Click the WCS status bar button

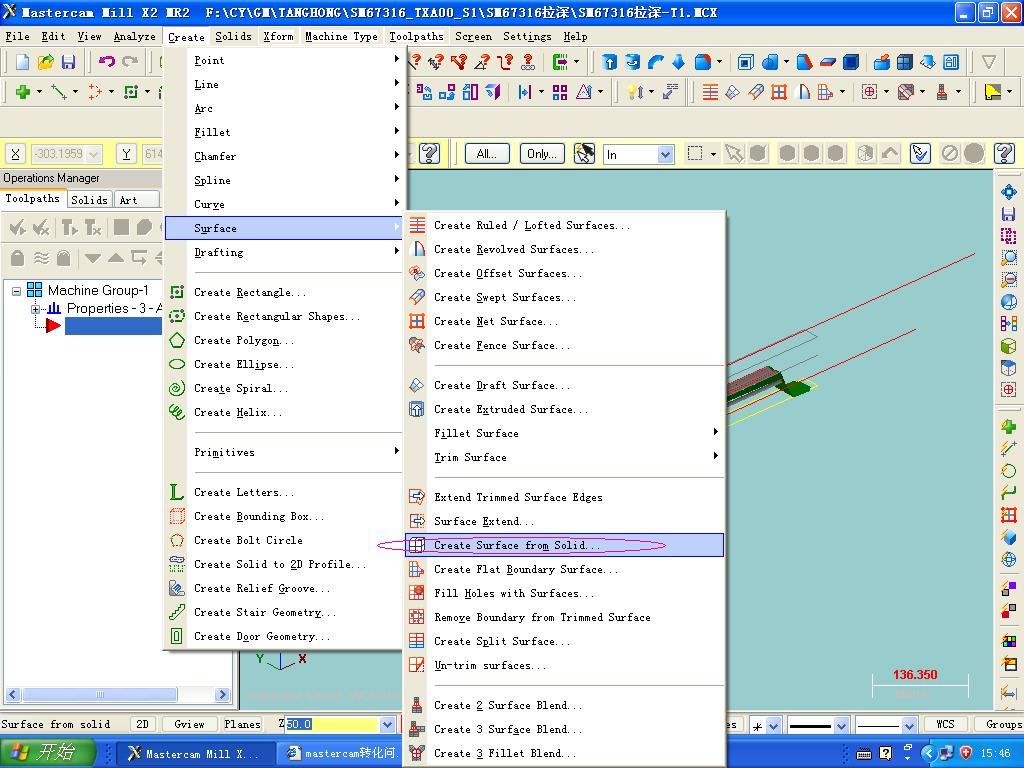(x=945, y=724)
